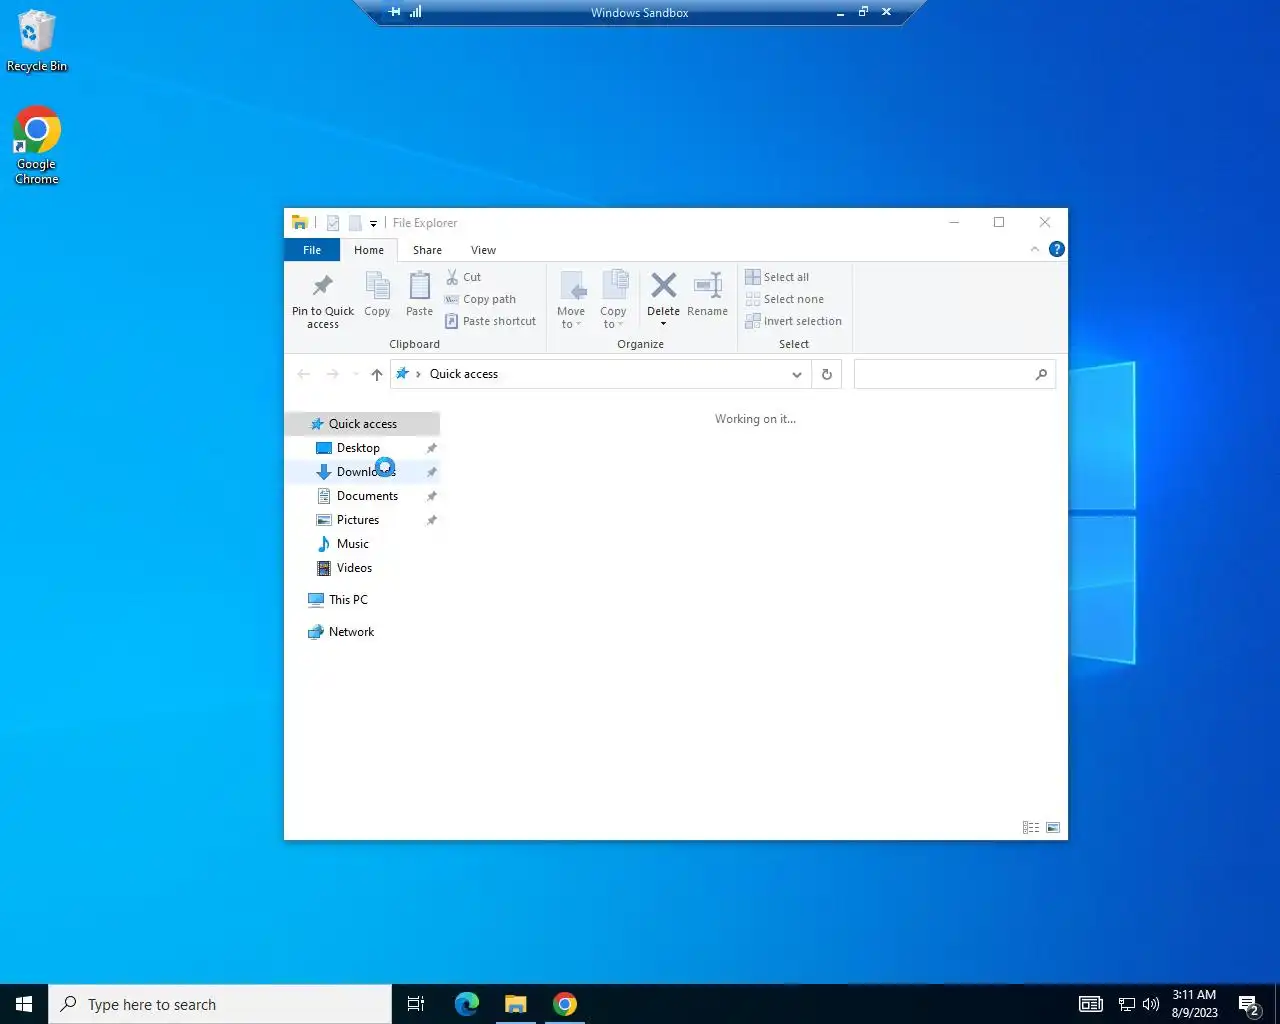Click Select all in ribbon
This screenshot has width=1280, height=1024.
[777, 277]
